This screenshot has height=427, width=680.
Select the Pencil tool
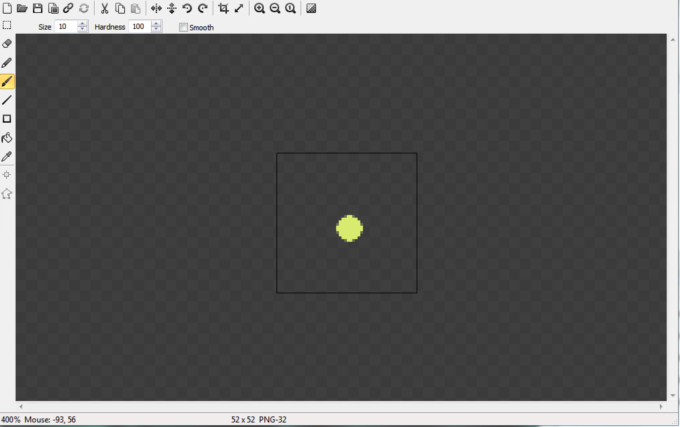pyautogui.click(x=7, y=63)
